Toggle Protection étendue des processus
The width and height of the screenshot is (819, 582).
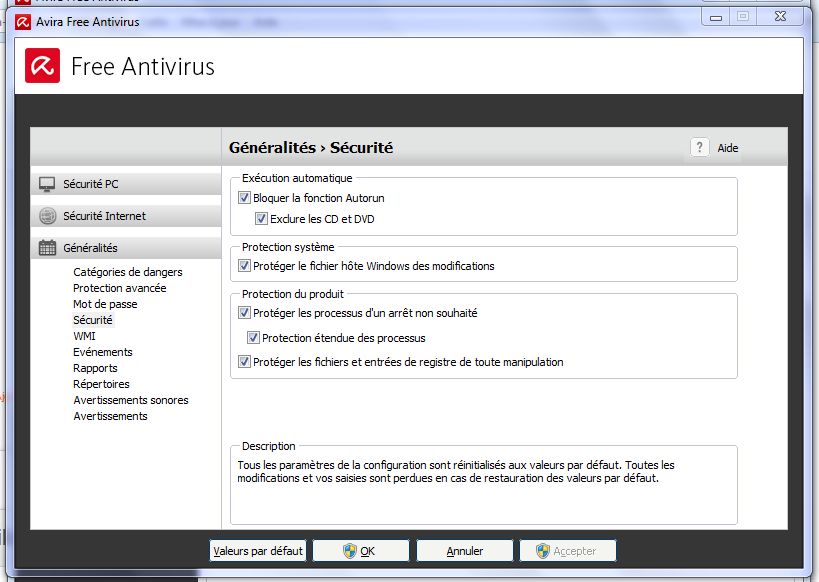[x=254, y=338]
